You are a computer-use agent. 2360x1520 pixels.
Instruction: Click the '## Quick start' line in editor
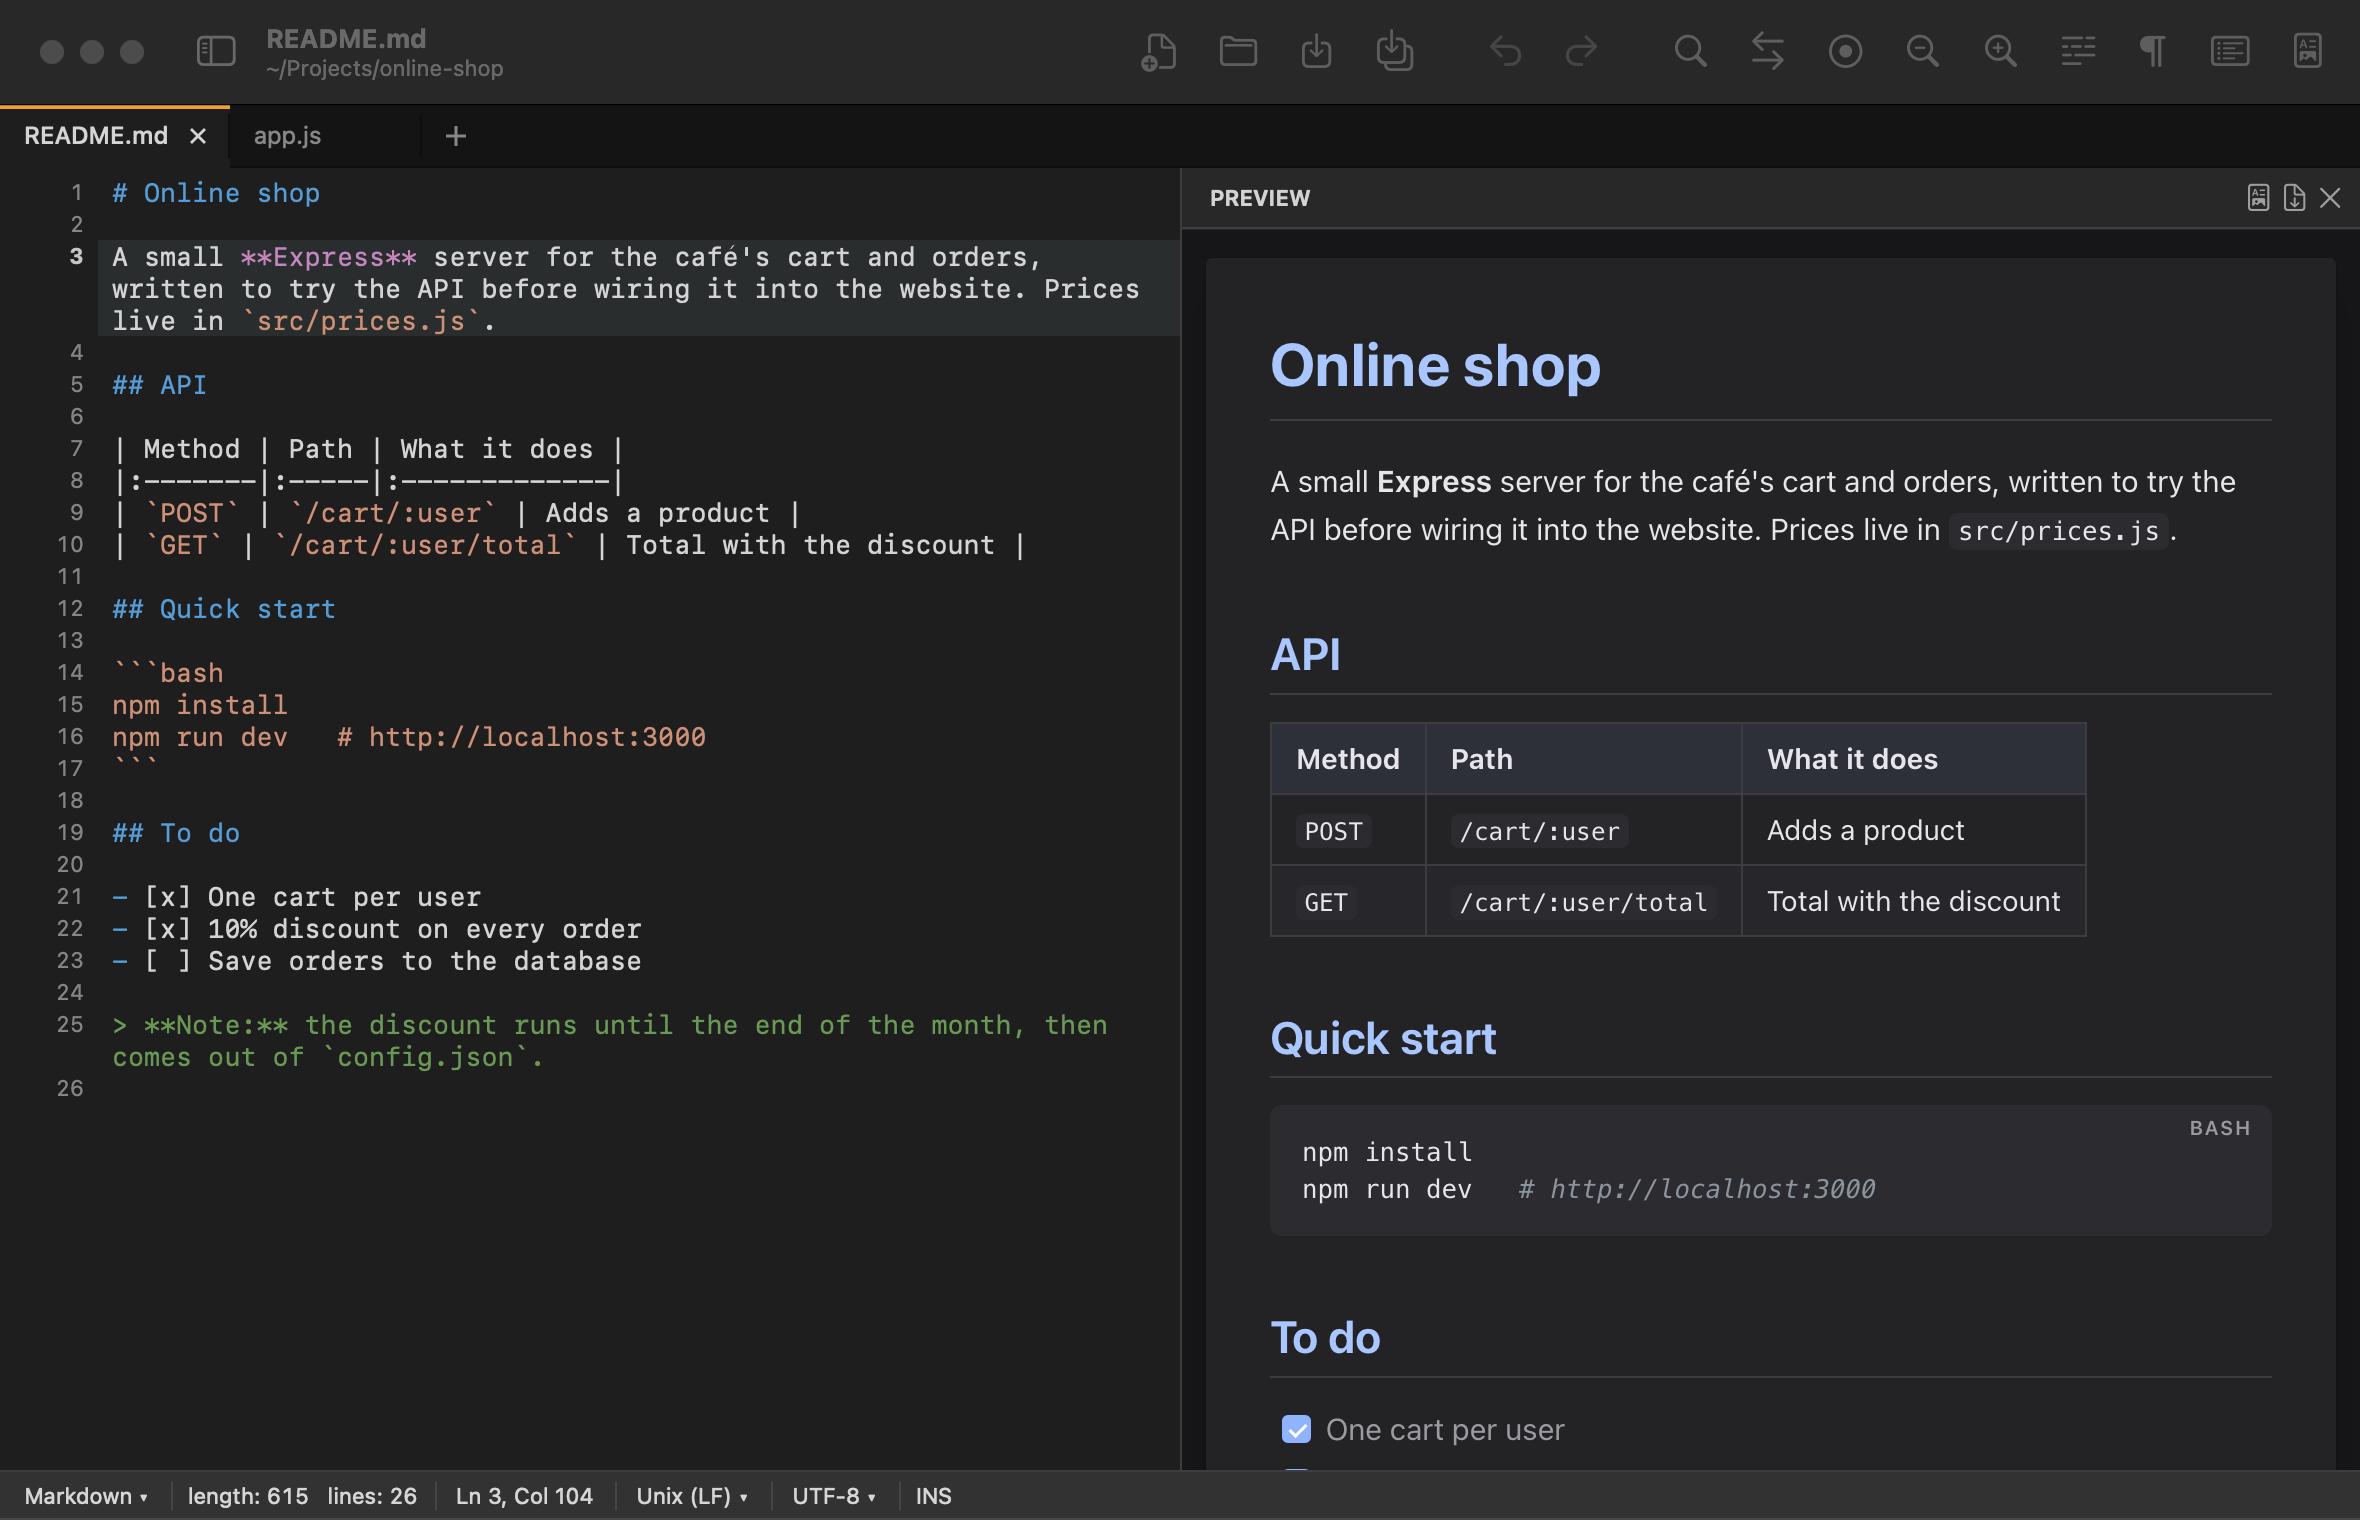224,609
